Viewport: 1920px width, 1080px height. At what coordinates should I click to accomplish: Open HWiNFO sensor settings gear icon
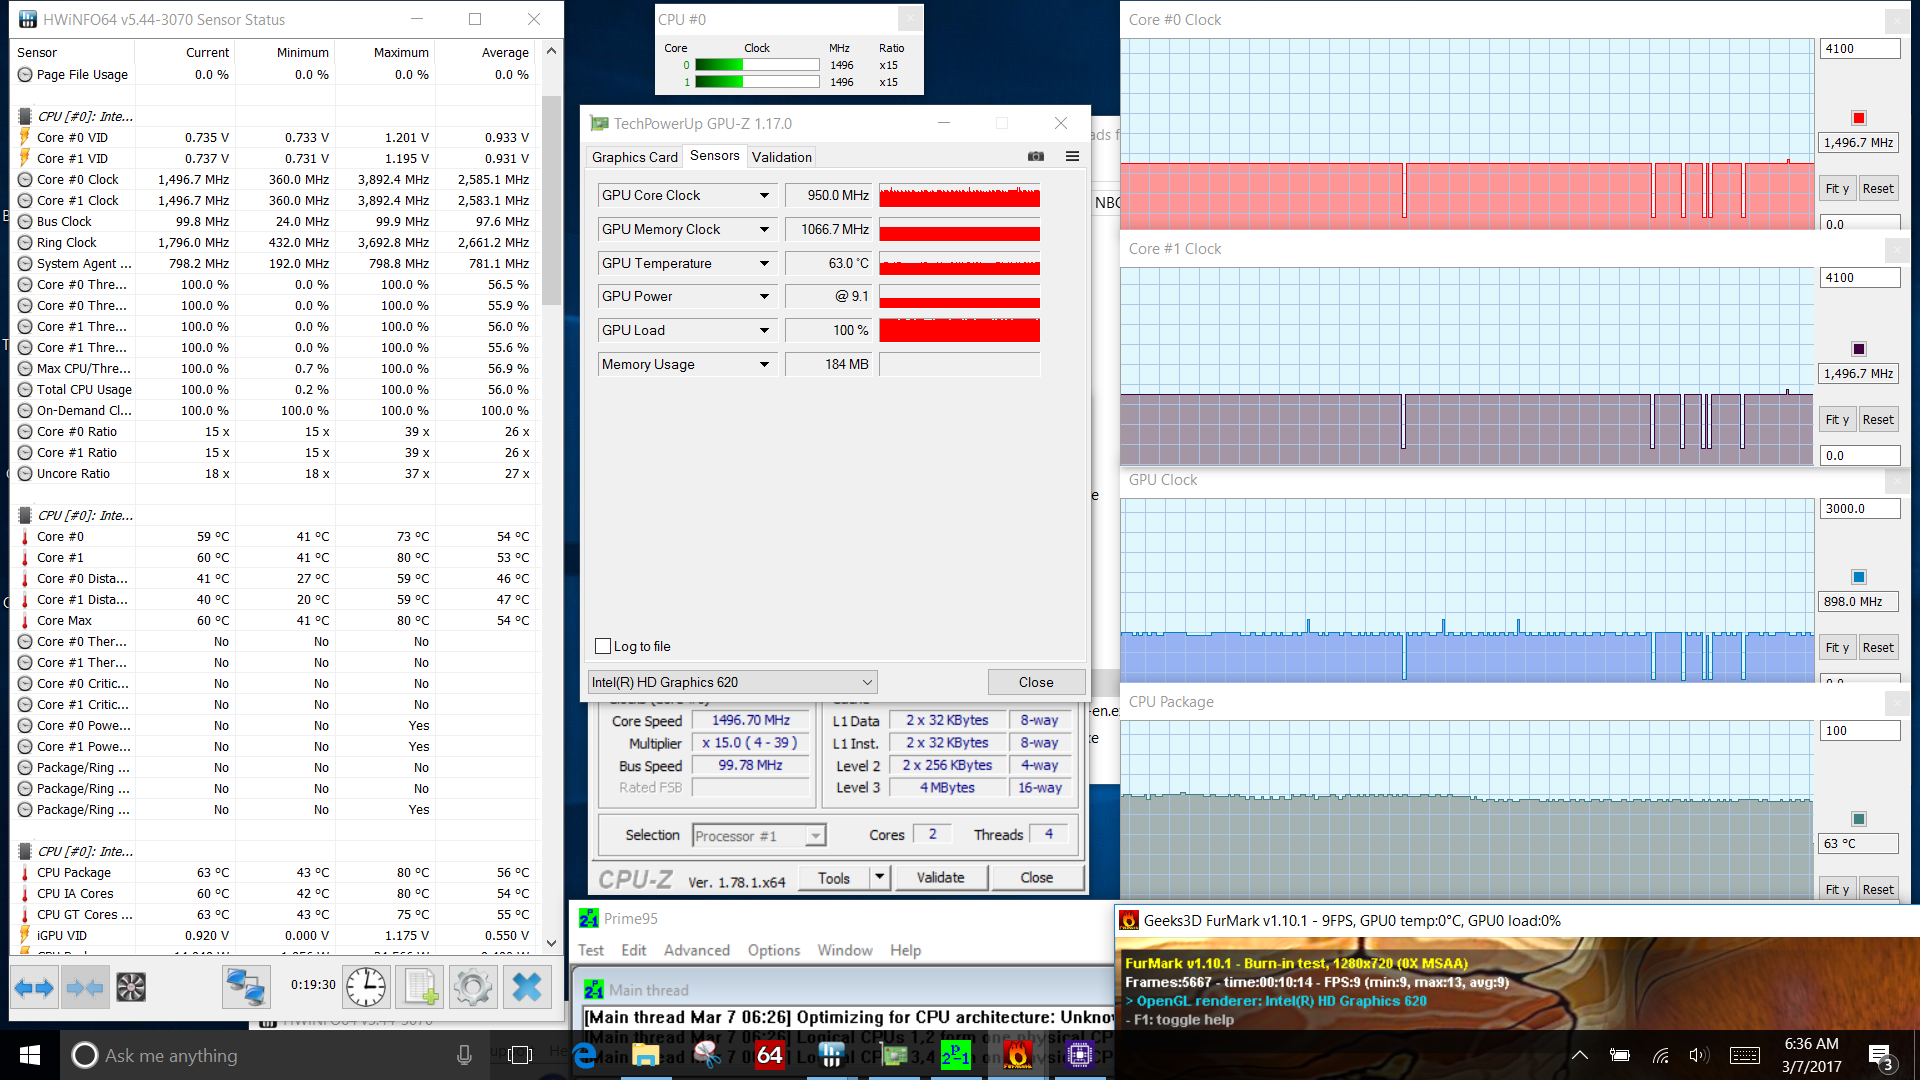(x=473, y=988)
